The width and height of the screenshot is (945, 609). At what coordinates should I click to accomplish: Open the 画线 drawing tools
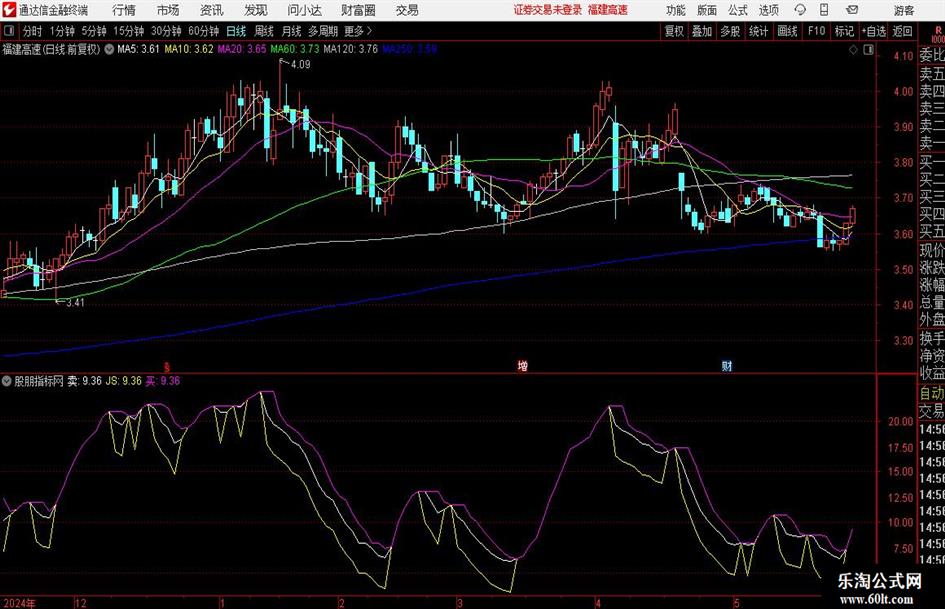pyautogui.click(x=787, y=31)
